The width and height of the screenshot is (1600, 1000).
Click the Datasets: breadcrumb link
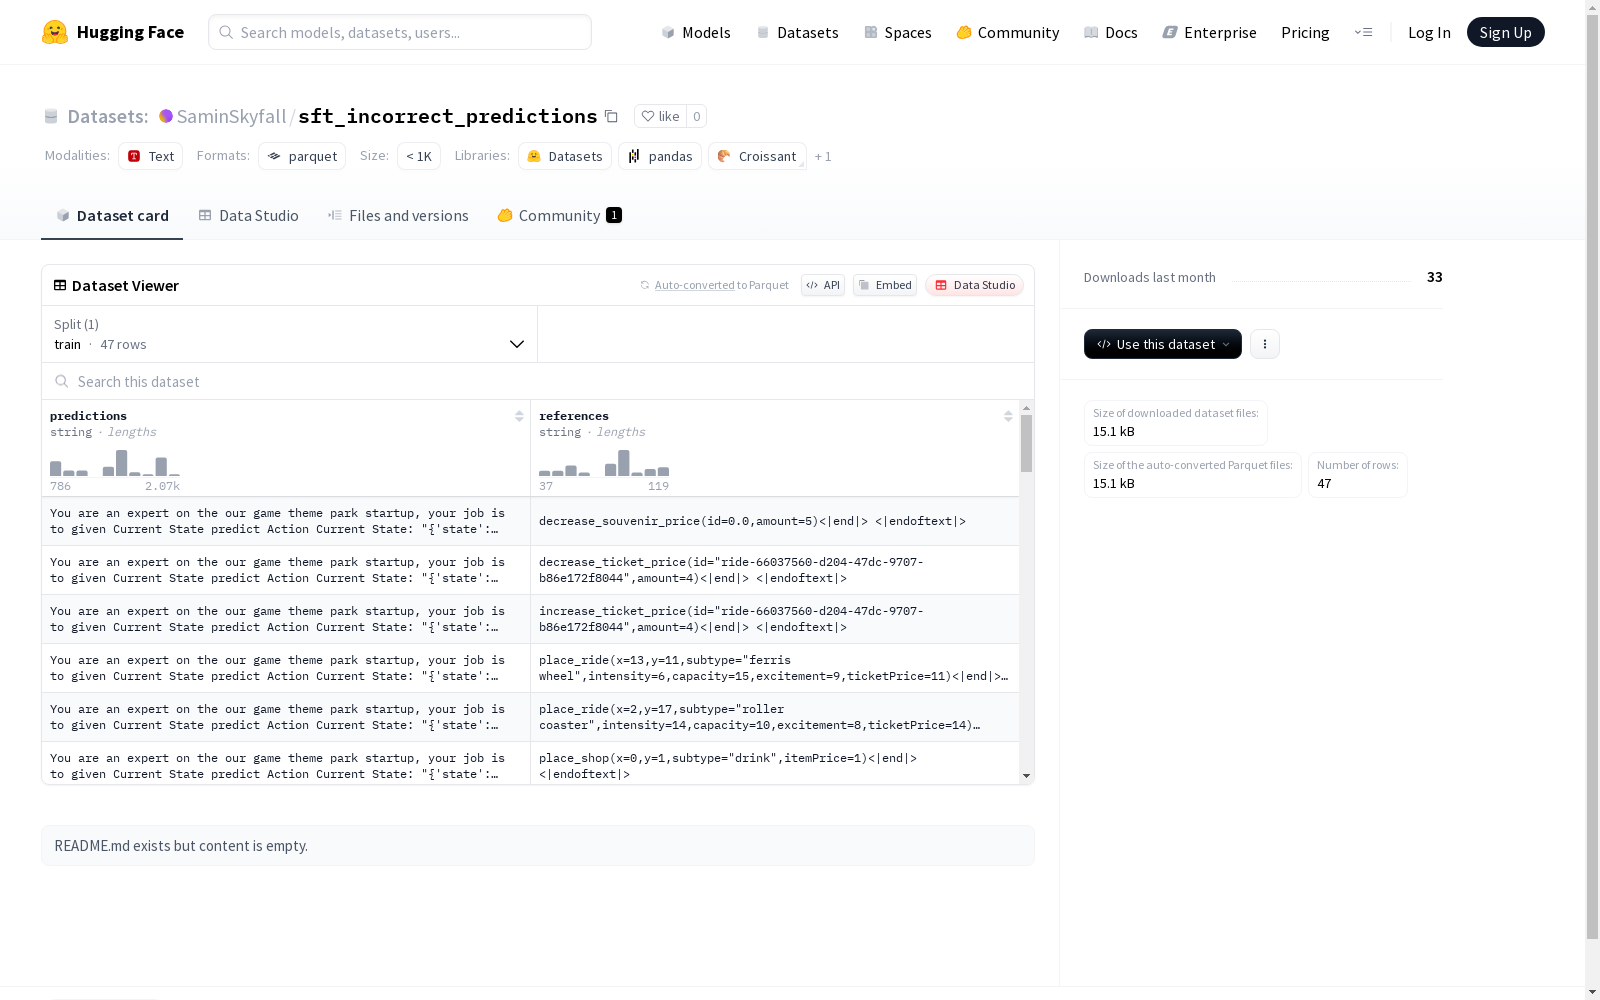[108, 116]
